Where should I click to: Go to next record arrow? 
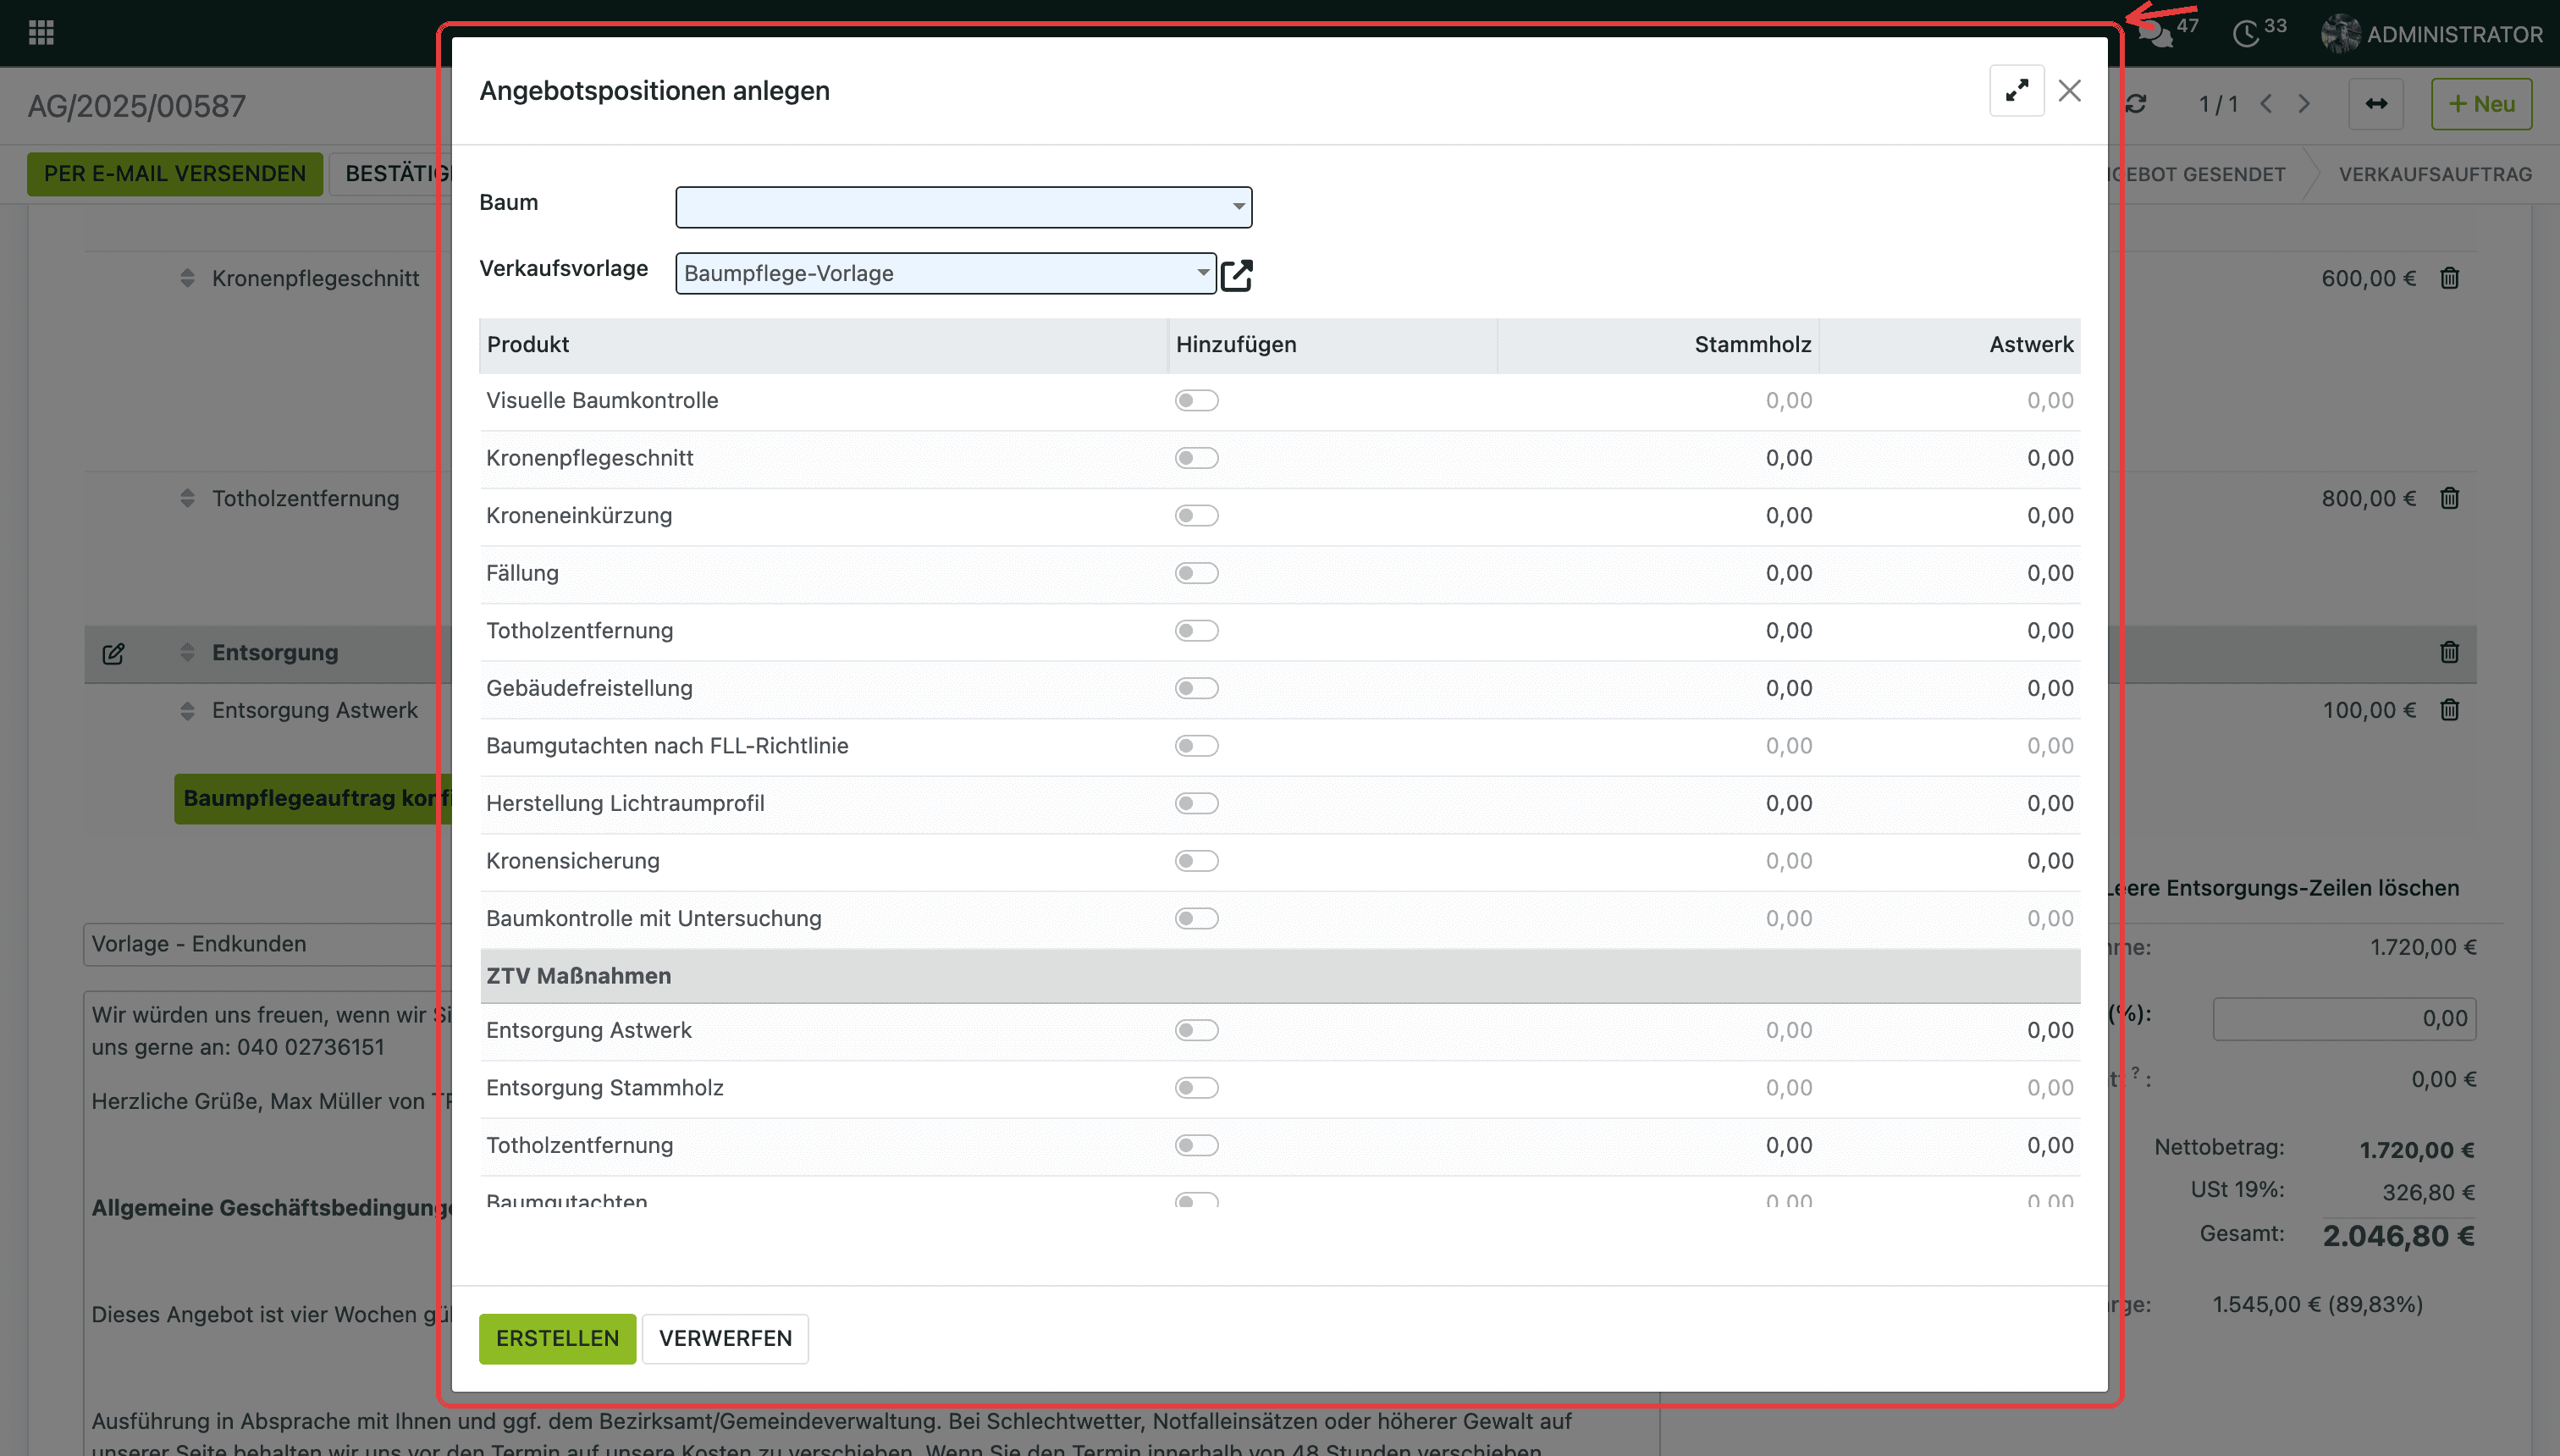point(2304,104)
